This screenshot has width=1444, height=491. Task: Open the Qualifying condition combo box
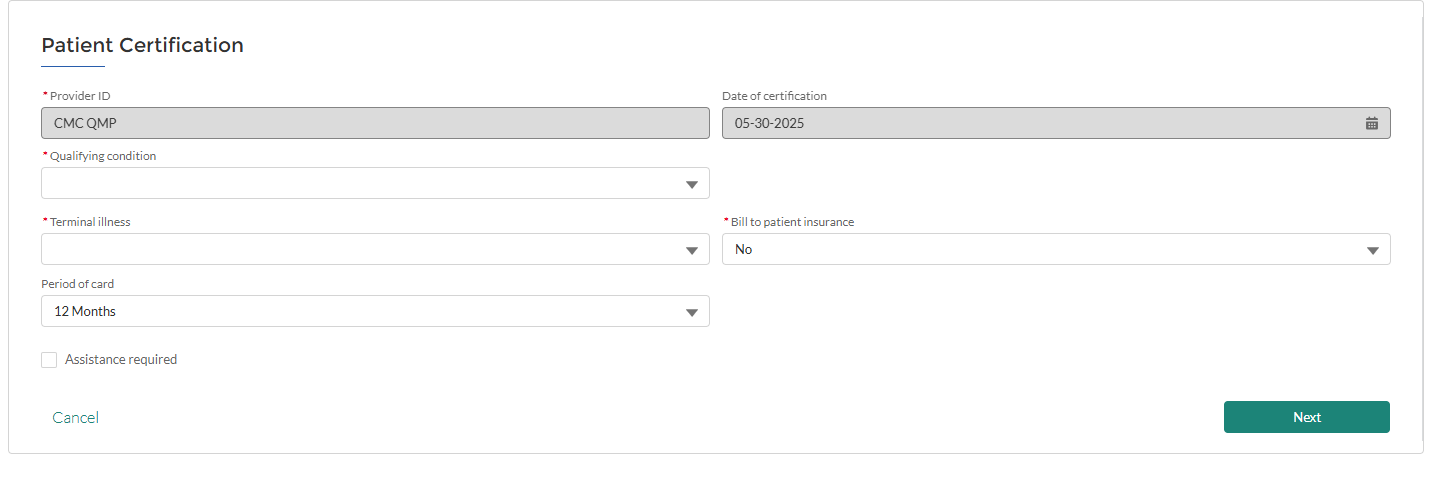[x=375, y=183]
